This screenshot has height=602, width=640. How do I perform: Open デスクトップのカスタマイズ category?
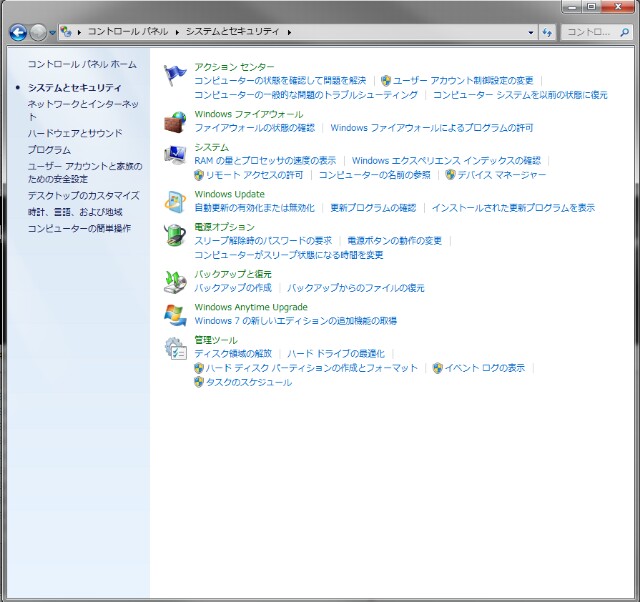coord(84,195)
